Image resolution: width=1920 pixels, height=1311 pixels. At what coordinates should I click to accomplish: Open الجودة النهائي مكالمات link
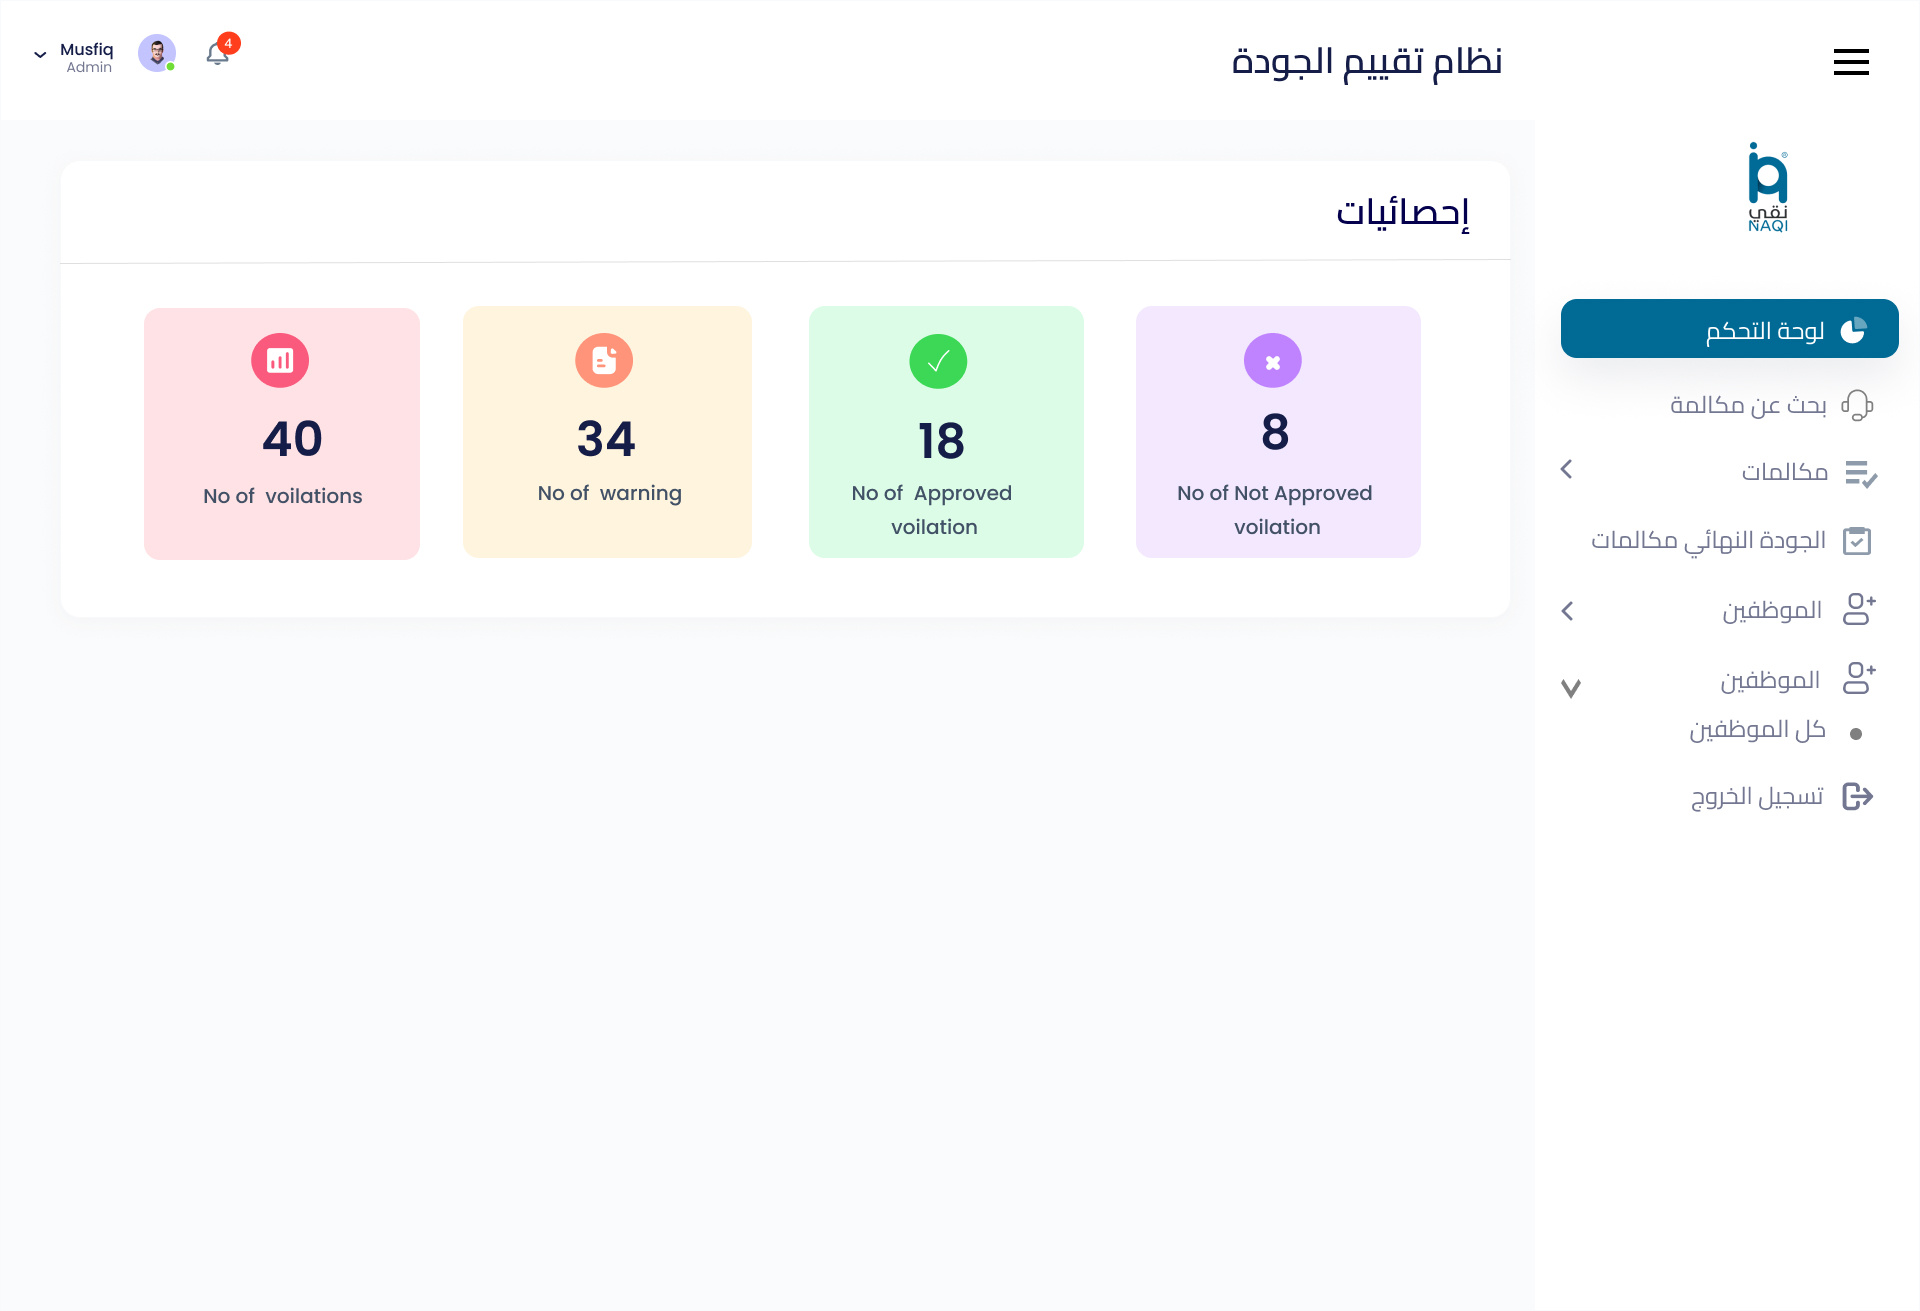(1708, 541)
